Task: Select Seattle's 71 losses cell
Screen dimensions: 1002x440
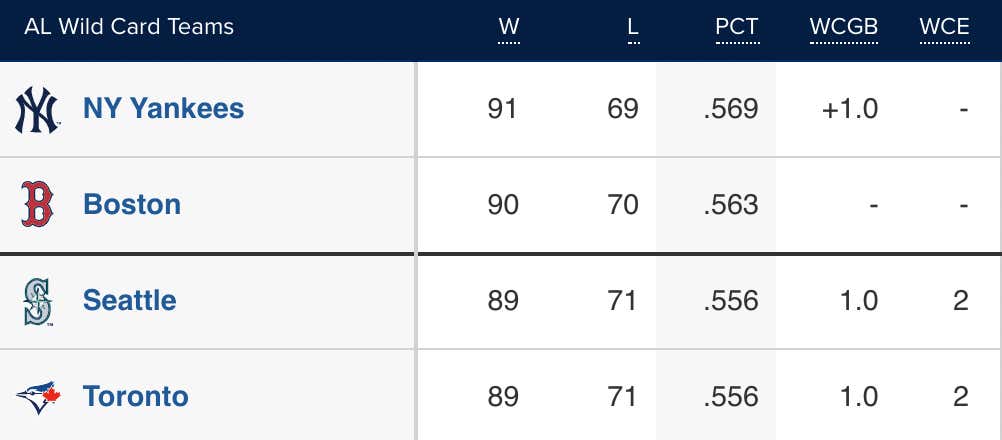Action: click(622, 301)
